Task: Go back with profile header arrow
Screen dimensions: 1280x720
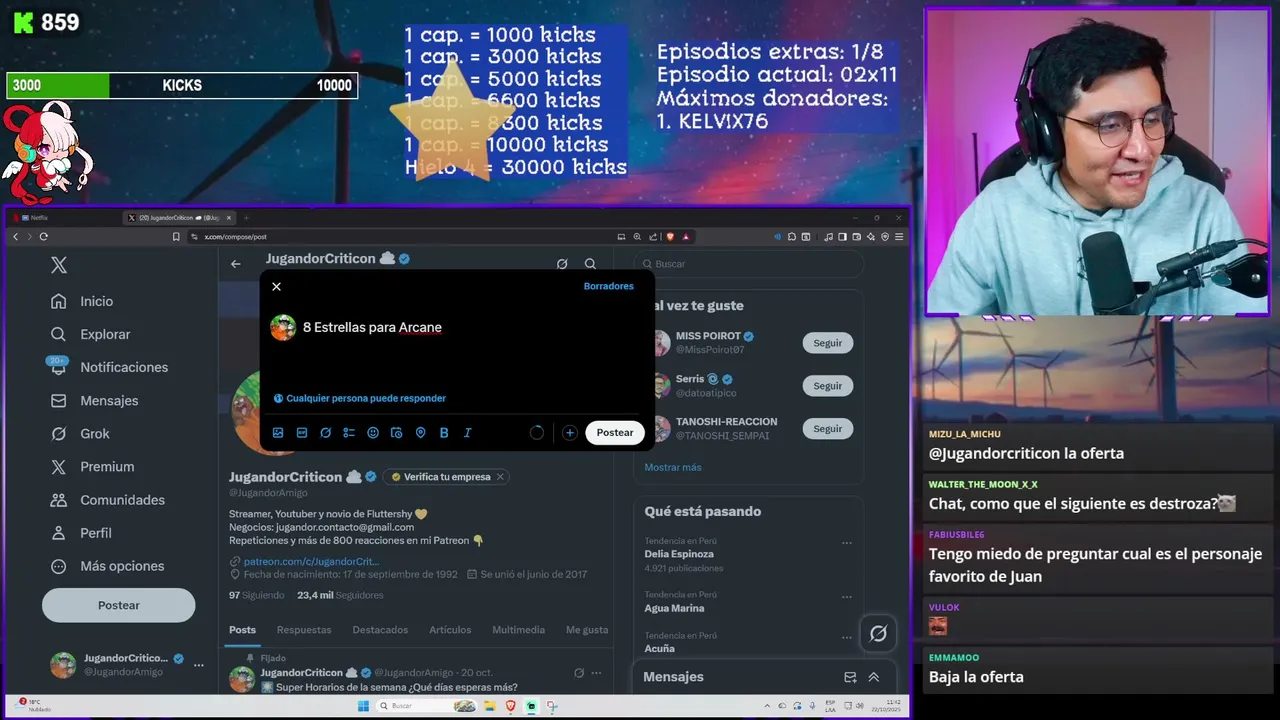Action: [x=236, y=264]
